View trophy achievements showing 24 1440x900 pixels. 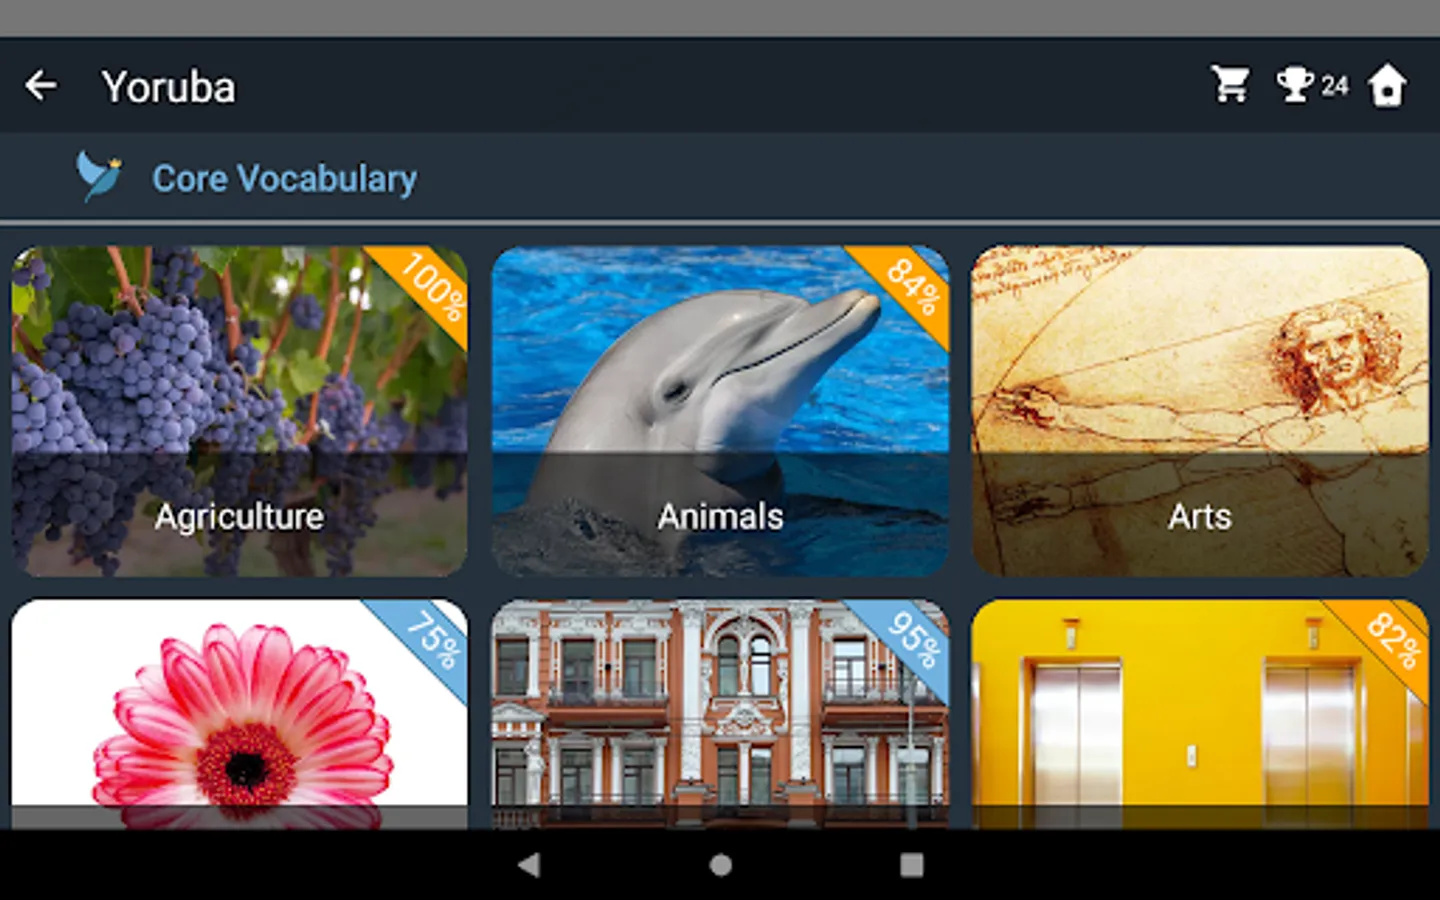click(x=1313, y=85)
